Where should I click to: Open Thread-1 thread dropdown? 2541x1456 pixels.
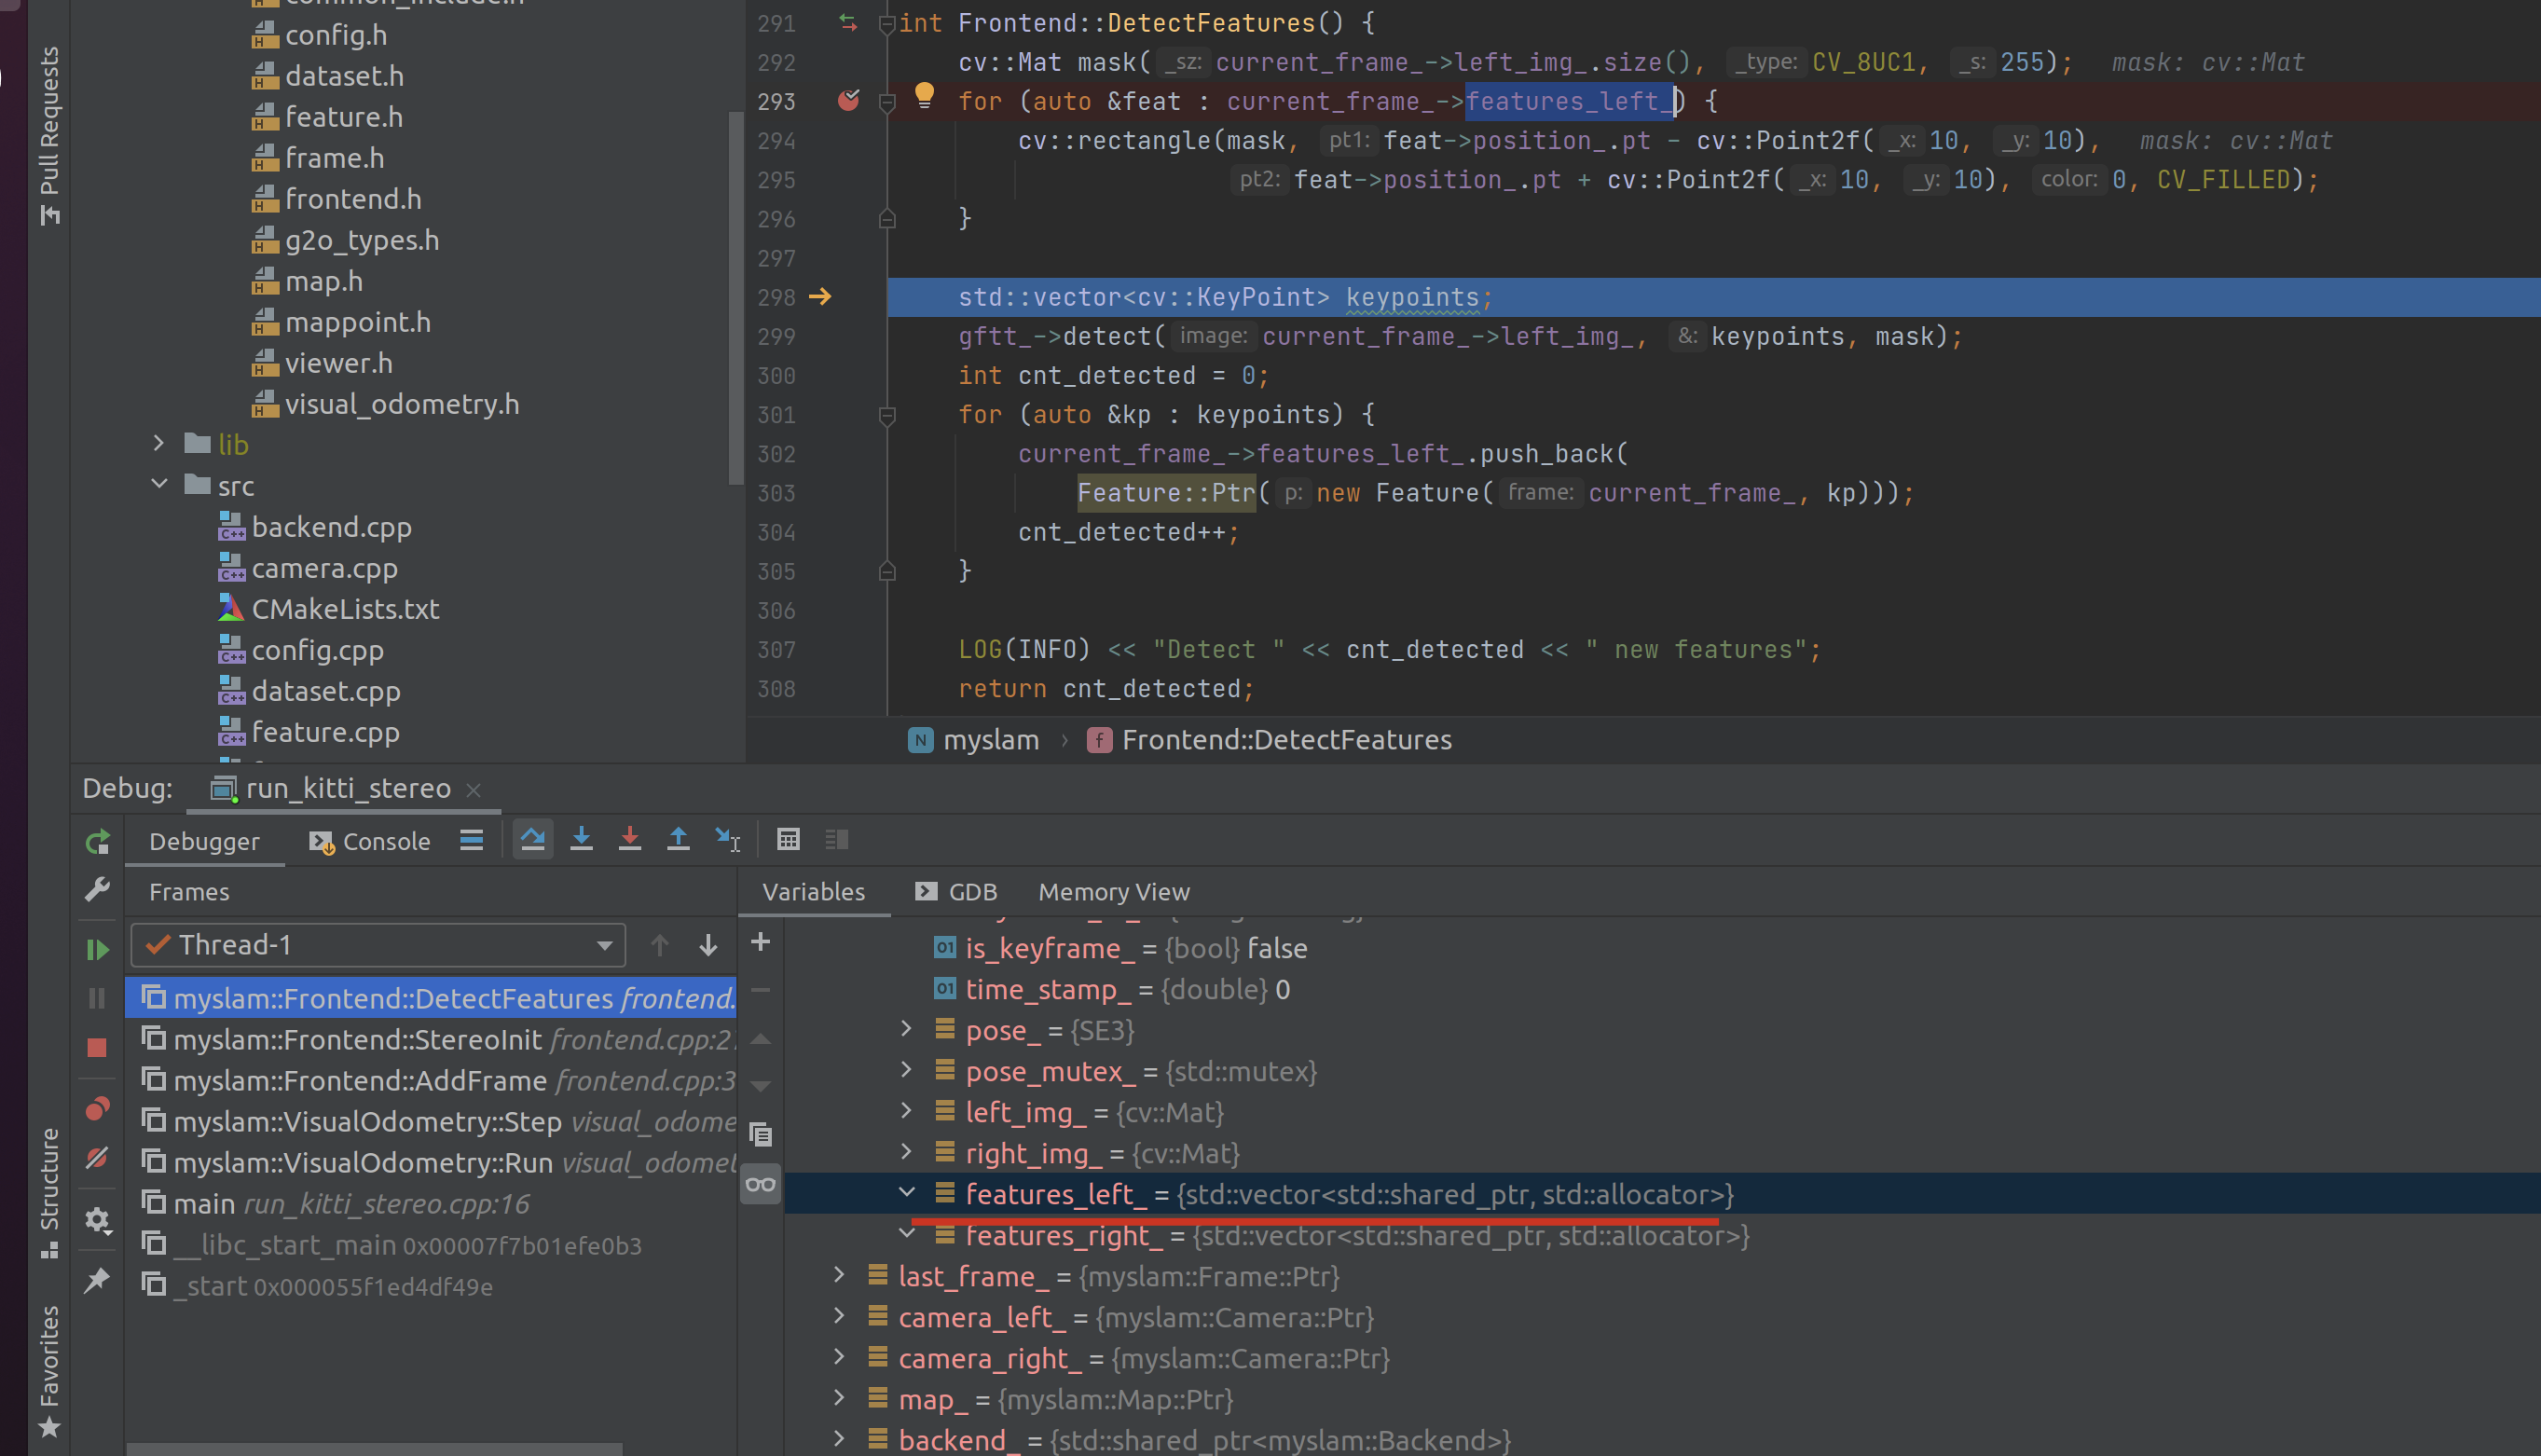click(378, 945)
